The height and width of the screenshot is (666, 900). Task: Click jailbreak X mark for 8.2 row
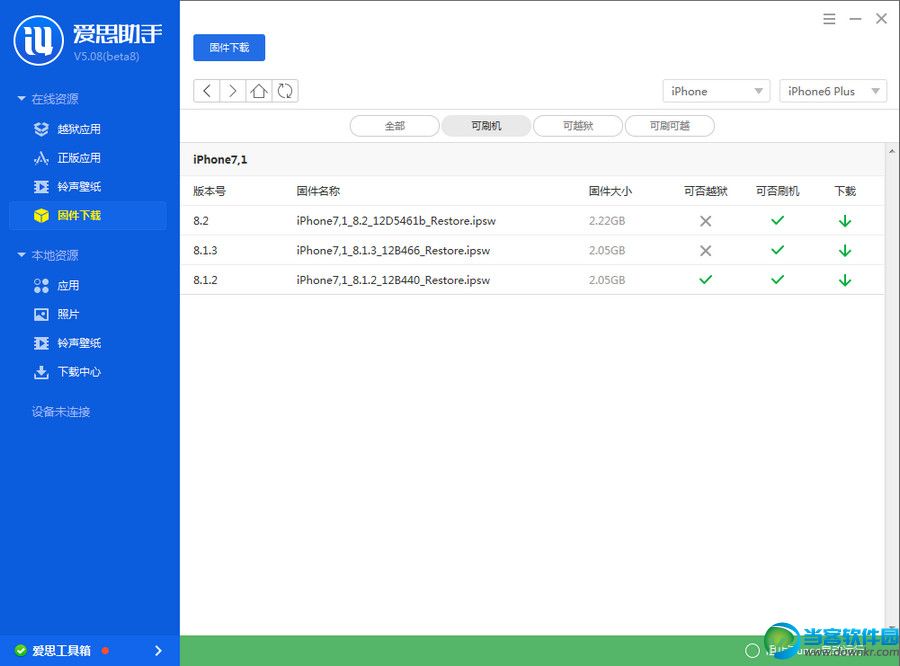point(705,221)
